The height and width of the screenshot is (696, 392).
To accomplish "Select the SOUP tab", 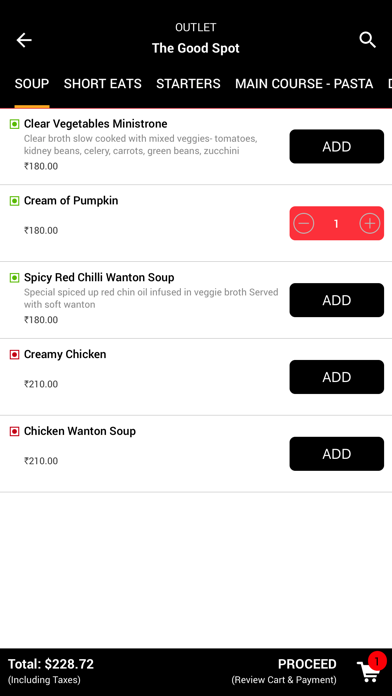I will click(x=32, y=84).
